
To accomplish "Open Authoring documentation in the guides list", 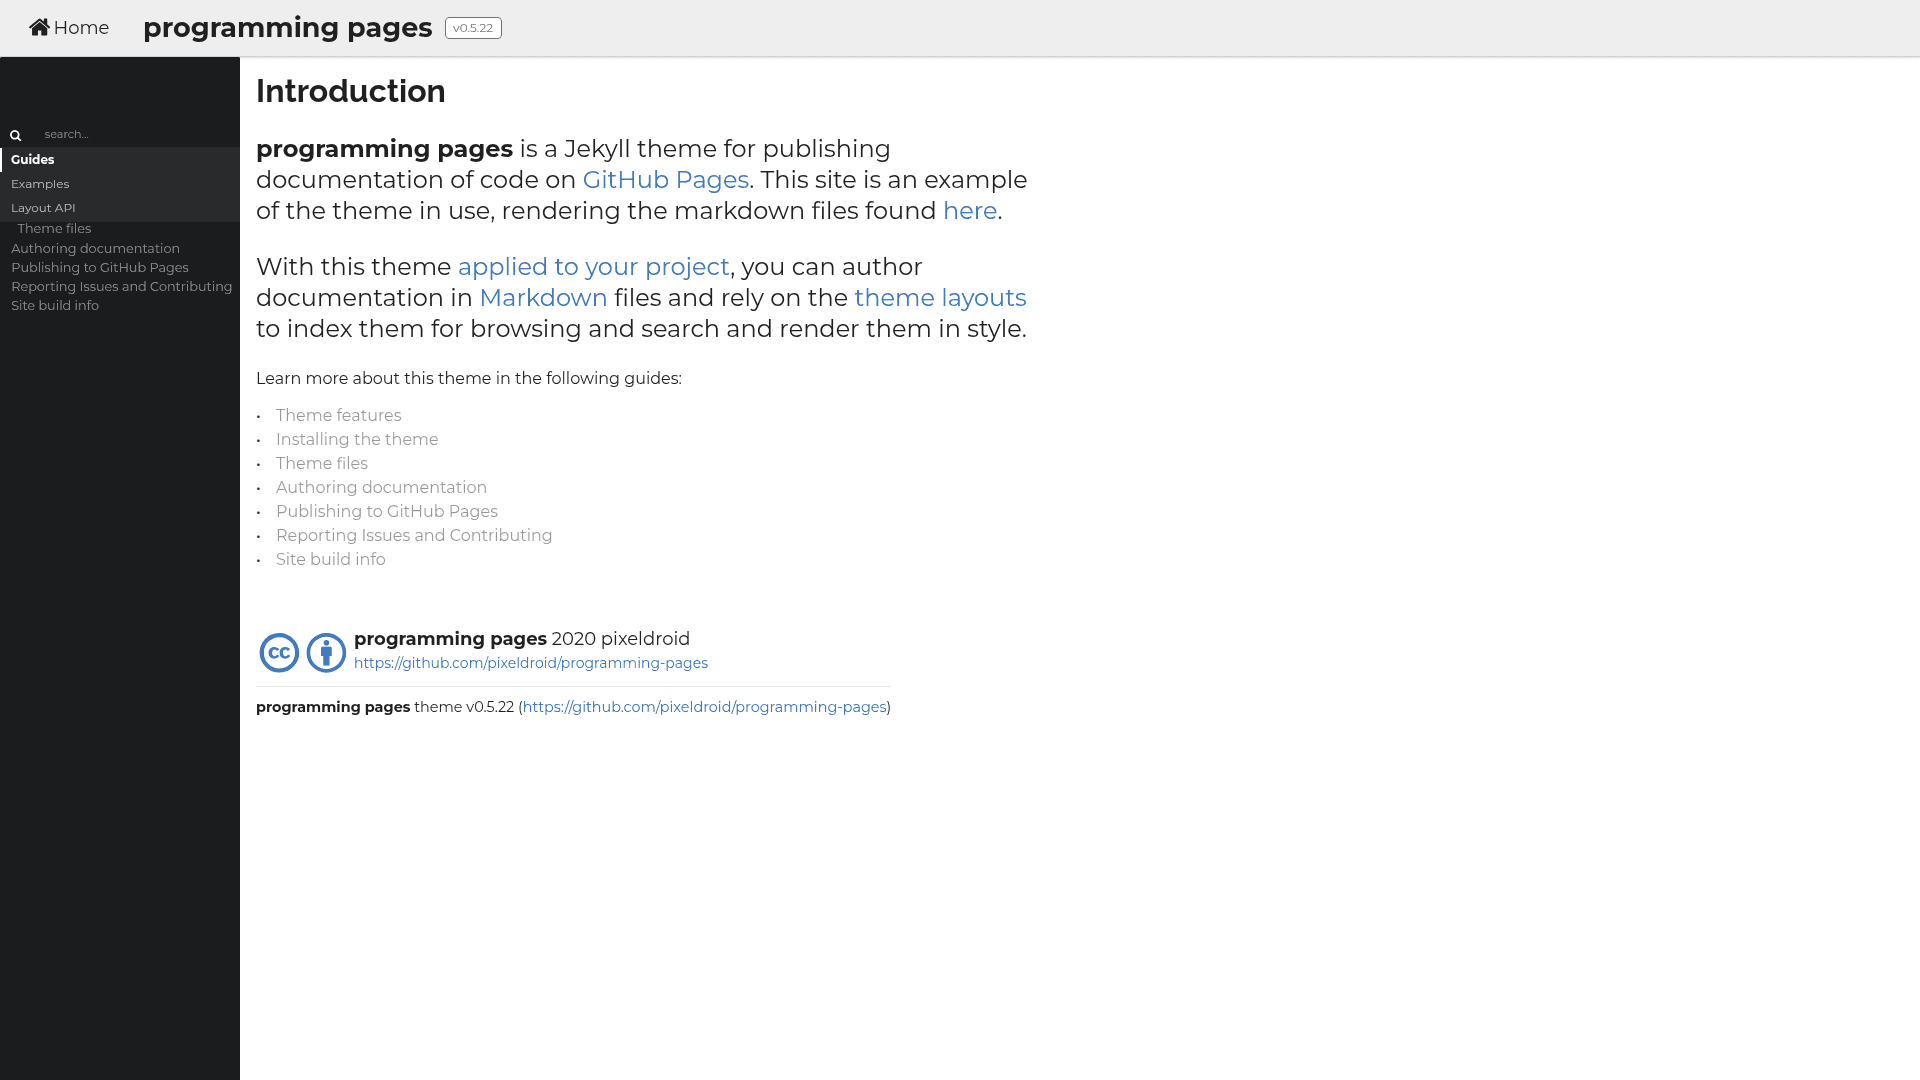I will coord(382,488).
